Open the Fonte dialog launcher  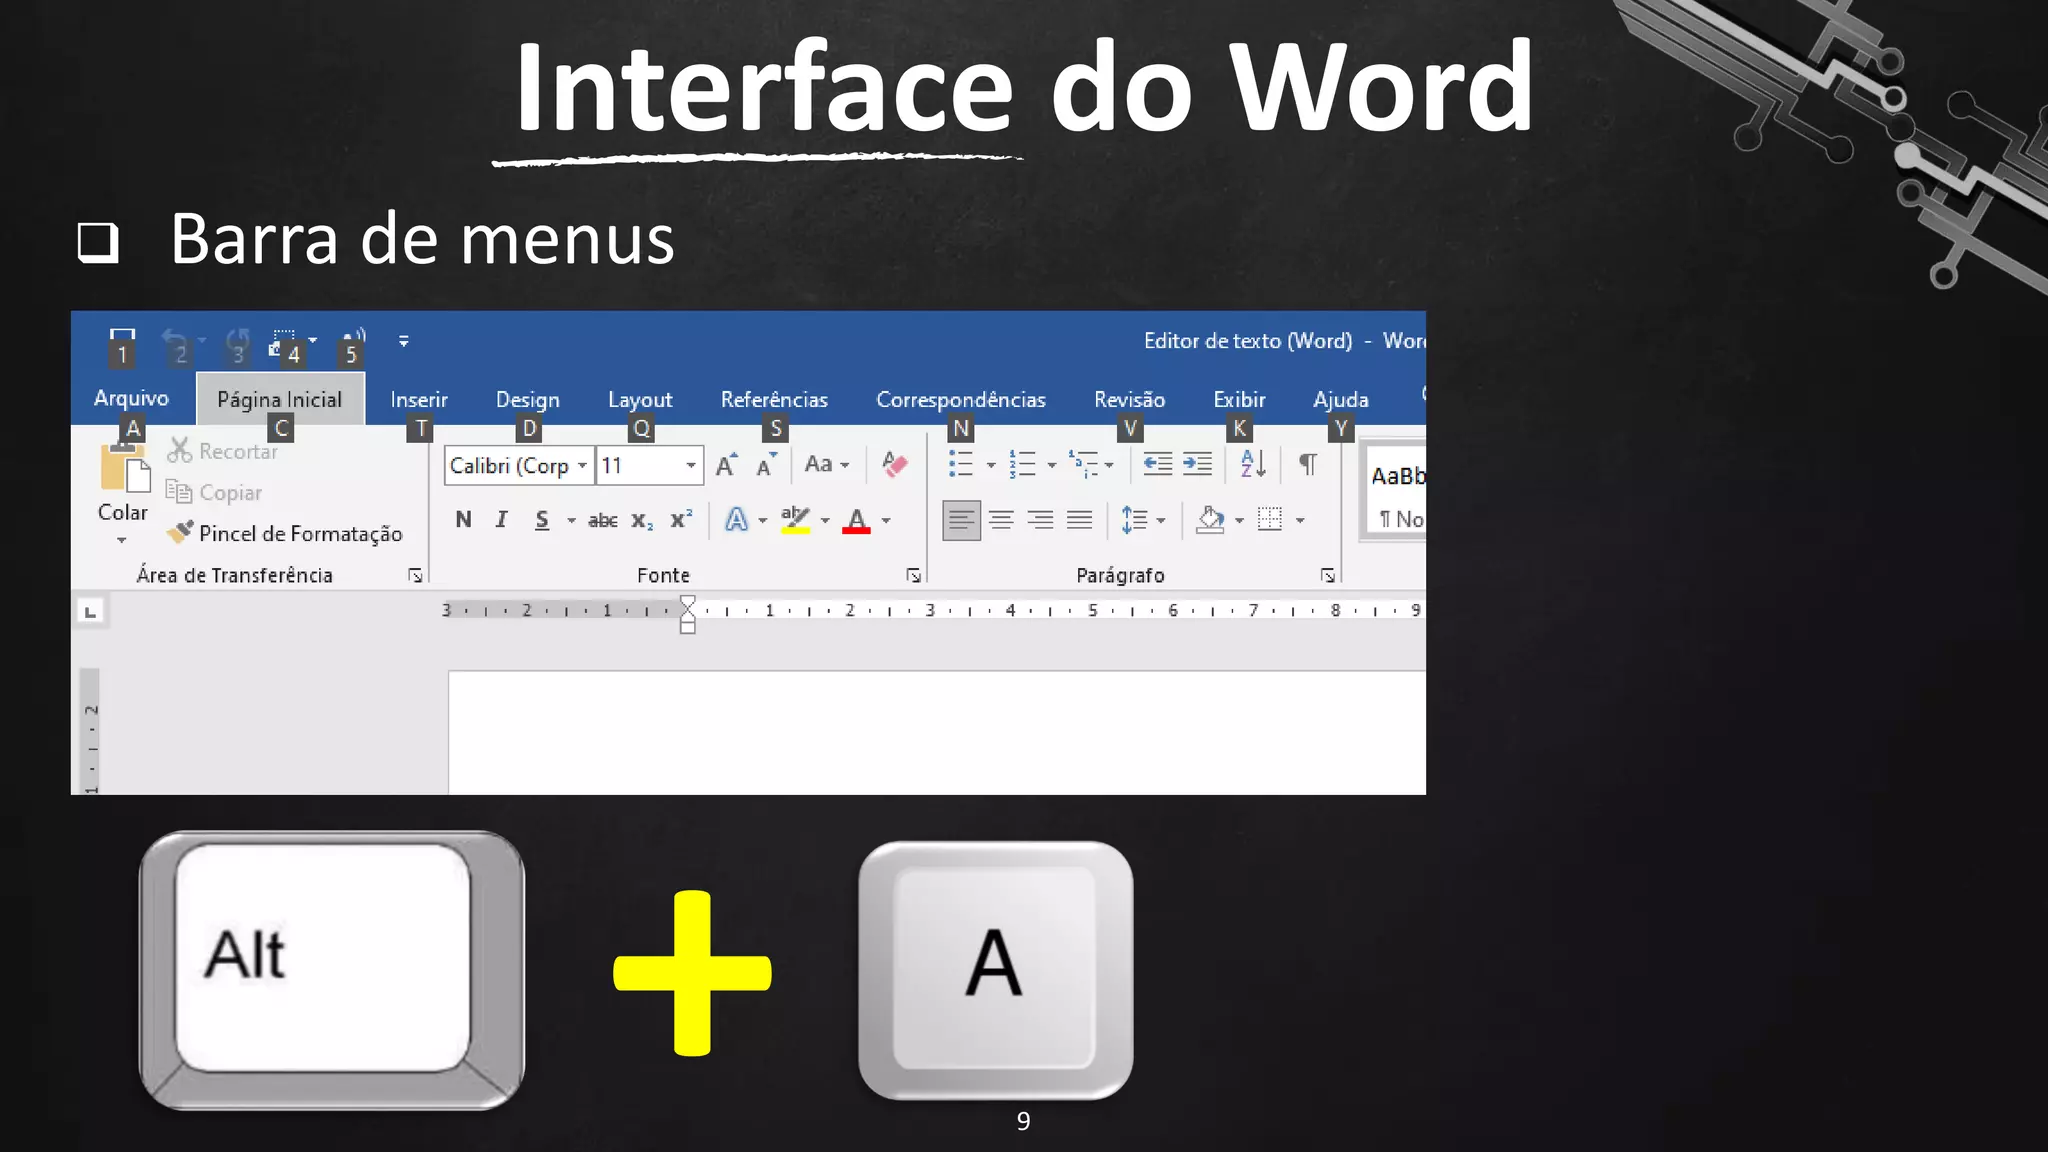tap(913, 575)
